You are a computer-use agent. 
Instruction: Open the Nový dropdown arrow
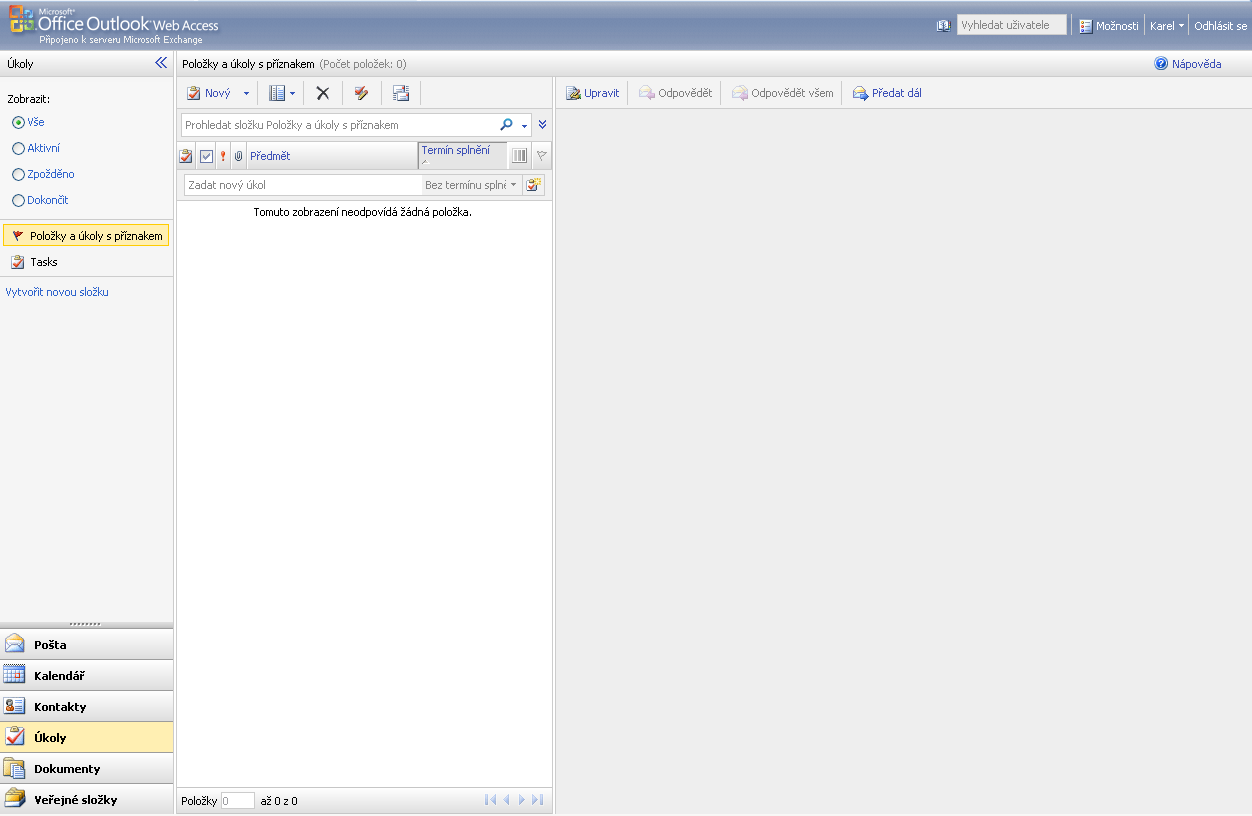246,92
